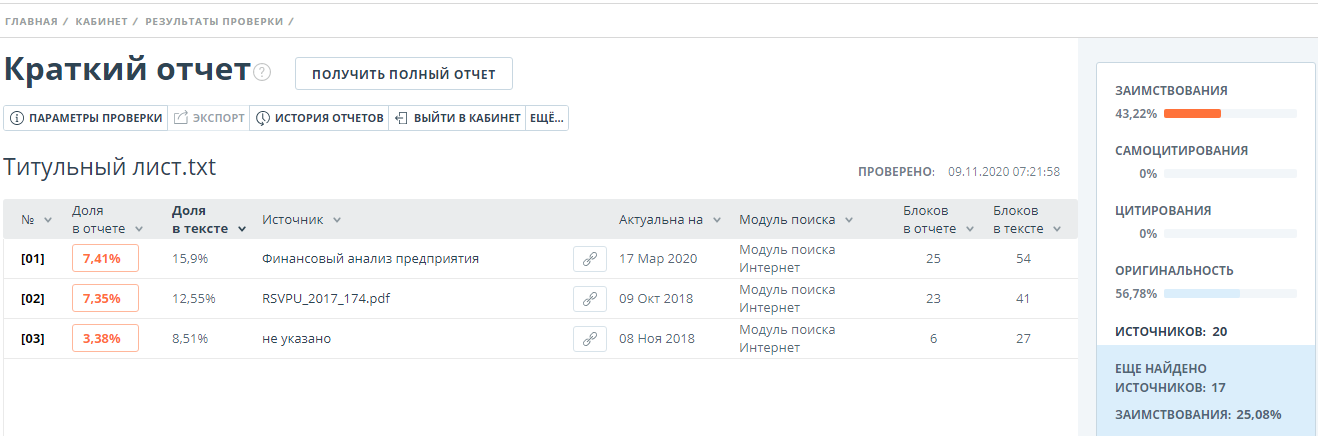Open Источник column dropdown arrow
This screenshot has width=1318, height=436.
coord(337,220)
